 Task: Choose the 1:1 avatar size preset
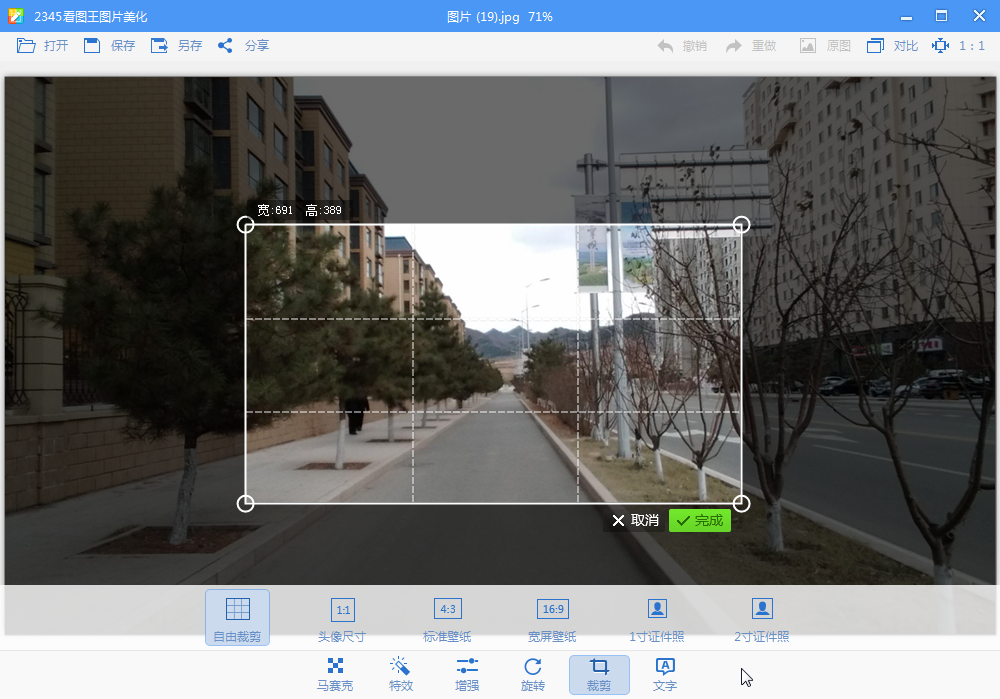click(x=342, y=617)
